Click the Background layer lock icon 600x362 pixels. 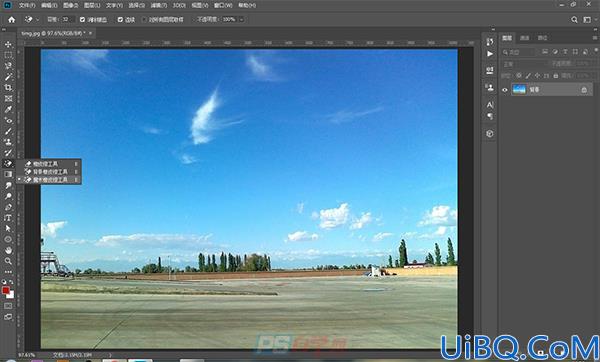pos(584,90)
